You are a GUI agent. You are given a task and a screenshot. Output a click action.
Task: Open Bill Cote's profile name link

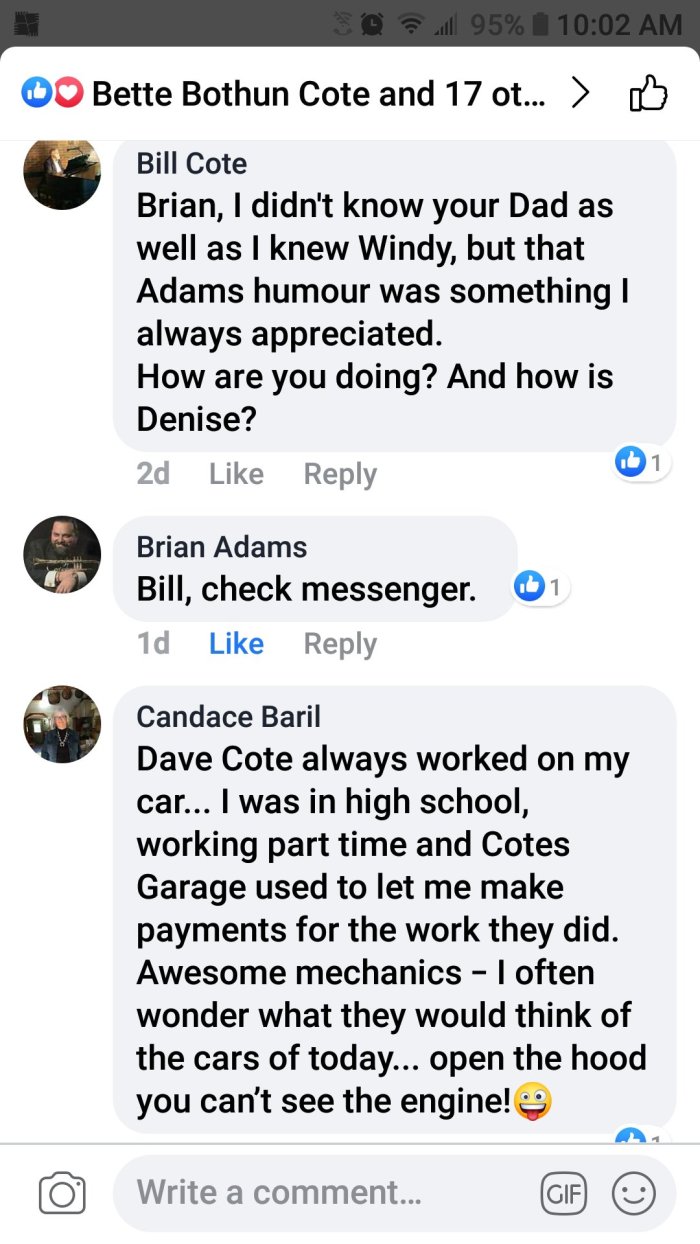pyautogui.click(x=192, y=163)
